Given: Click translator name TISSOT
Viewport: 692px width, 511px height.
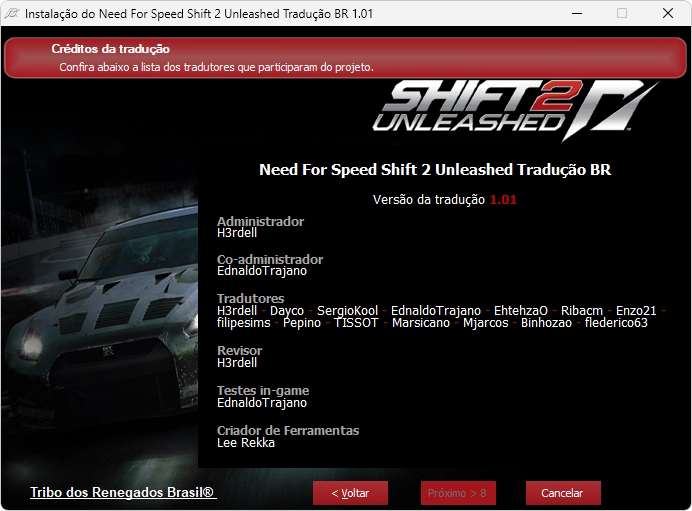Looking at the screenshot, I should (x=356, y=323).
